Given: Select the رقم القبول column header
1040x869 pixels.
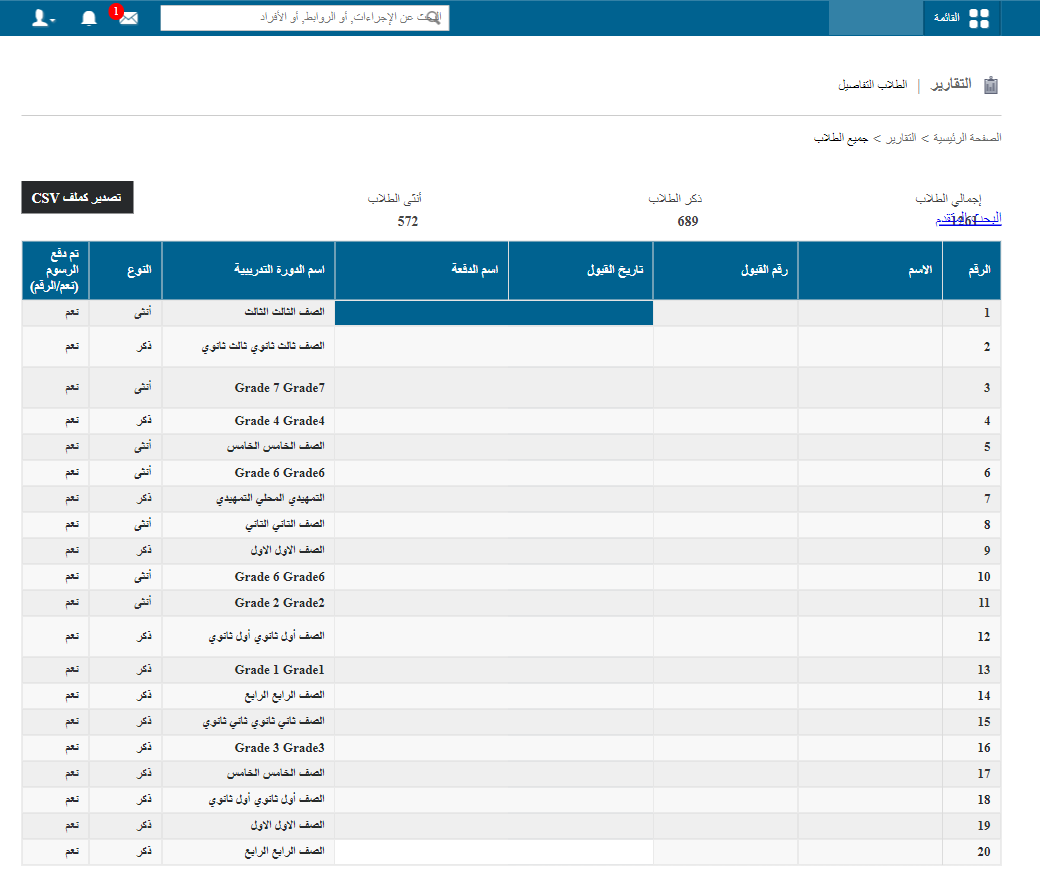Looking at the screenshot, I should (x=726, y=271).
